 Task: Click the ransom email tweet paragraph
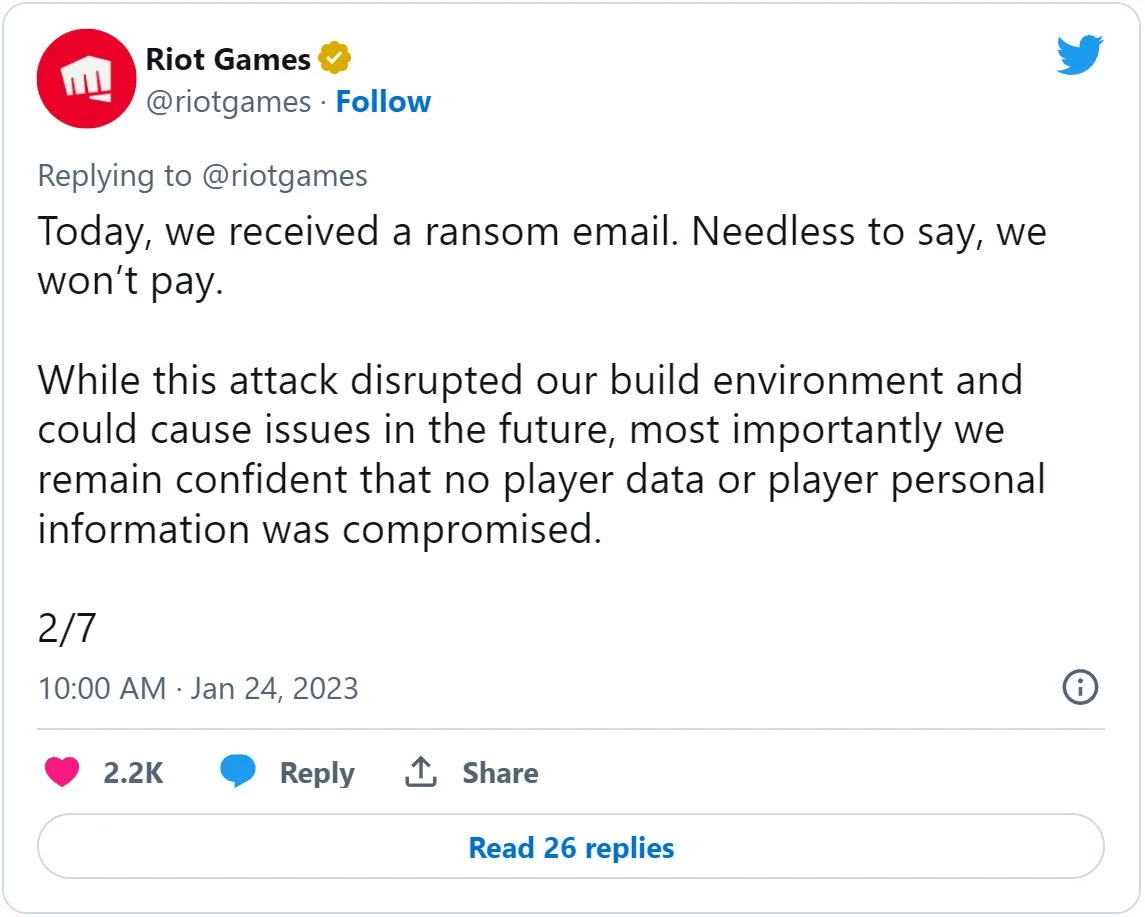point(540,257)
